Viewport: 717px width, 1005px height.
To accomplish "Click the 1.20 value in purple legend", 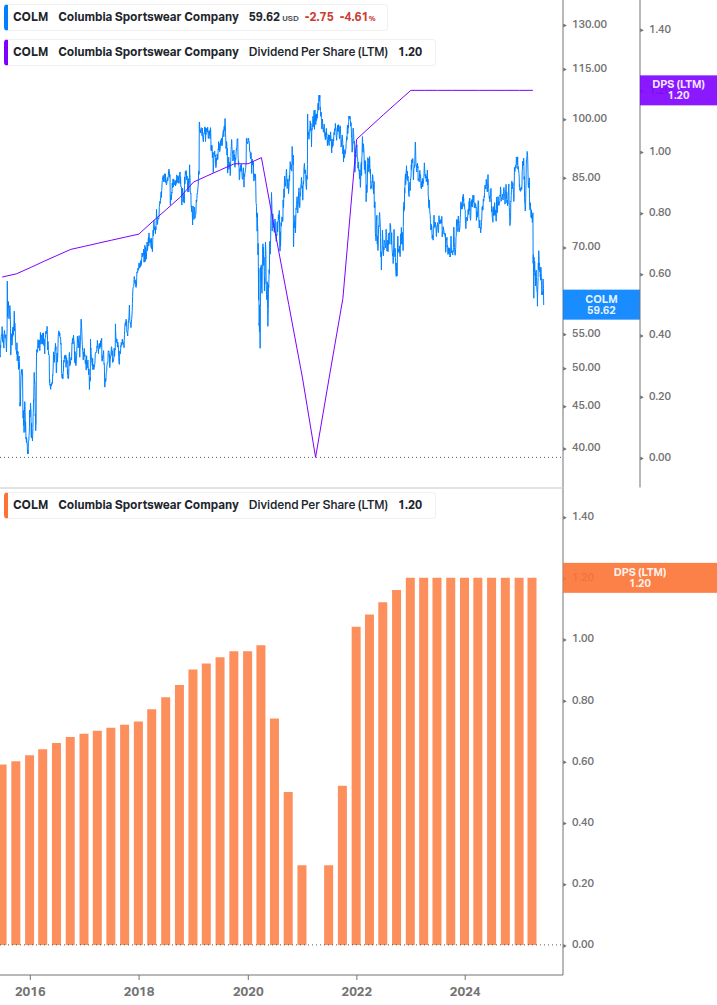I will coord(410,53).
